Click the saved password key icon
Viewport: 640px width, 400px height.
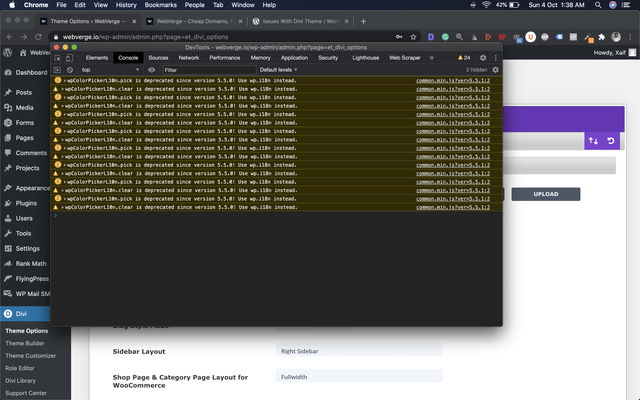[x=399, y=37]
